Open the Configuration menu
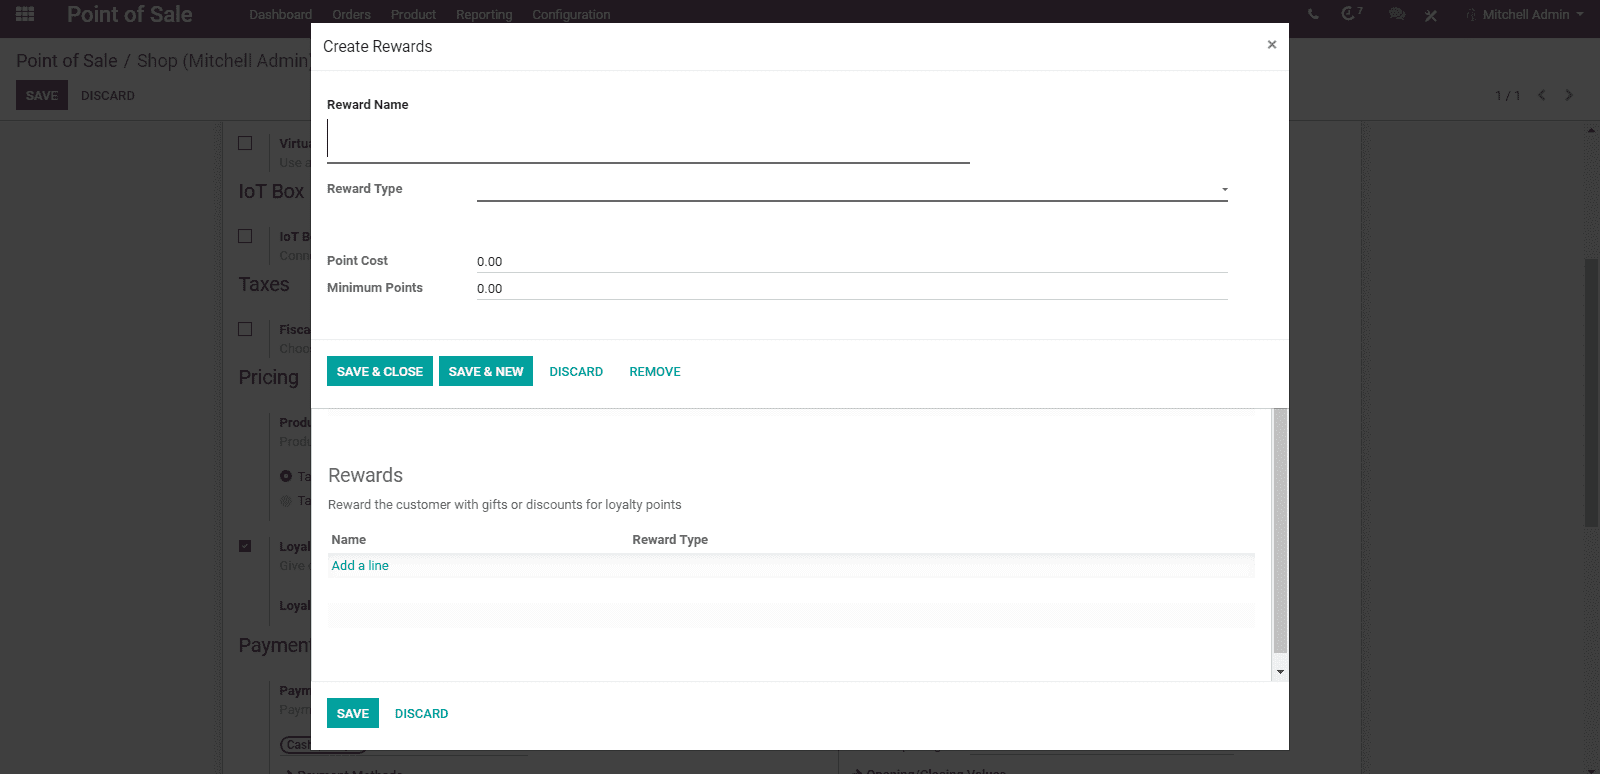Screen dimensions: 1600x774 click(571, 14)
